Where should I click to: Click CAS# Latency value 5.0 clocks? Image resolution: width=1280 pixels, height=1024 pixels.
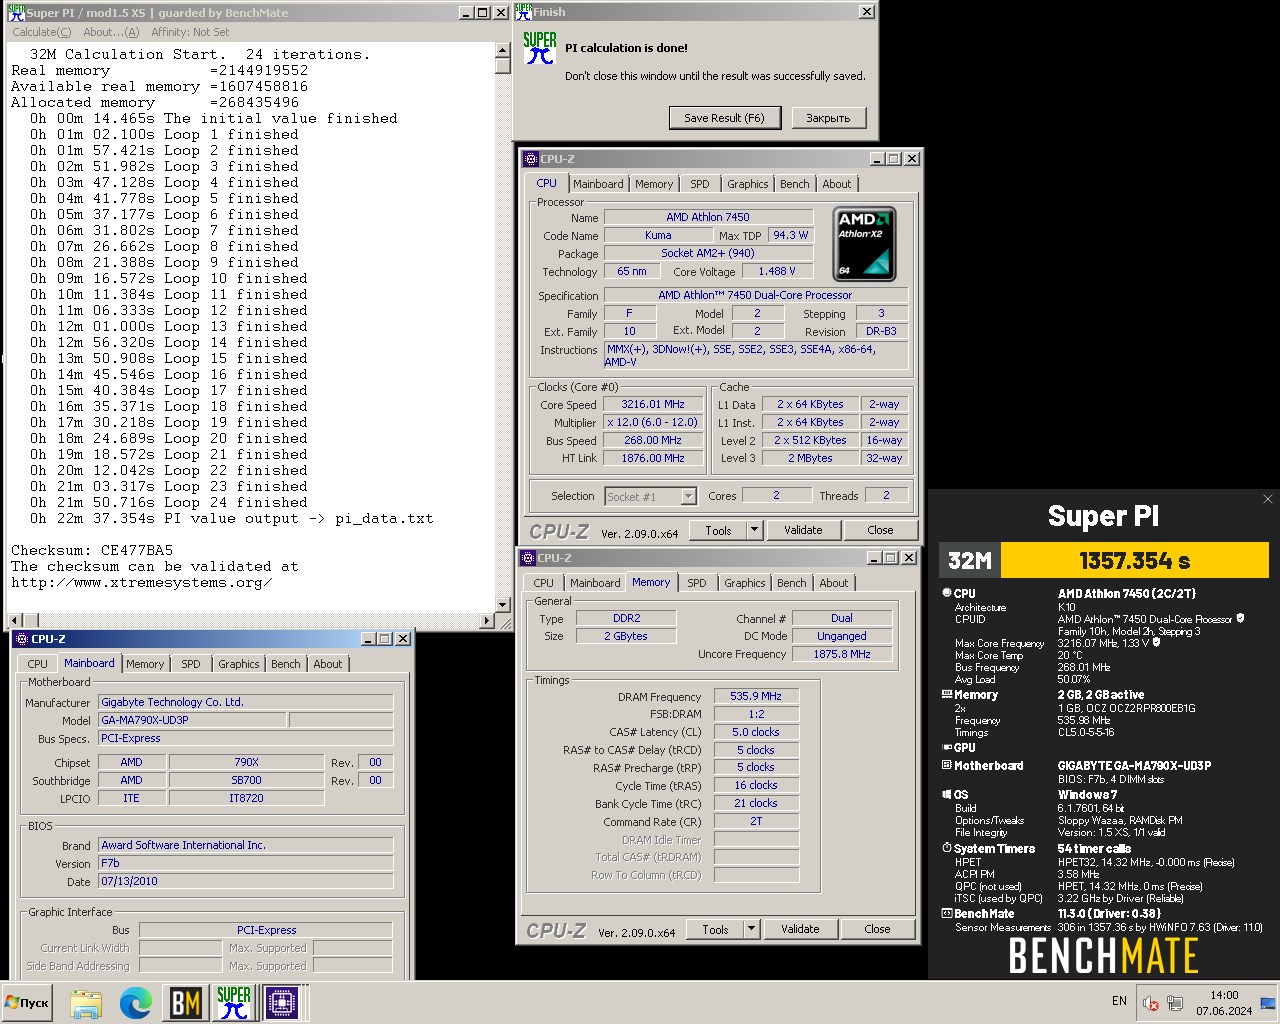coord(756,732)
